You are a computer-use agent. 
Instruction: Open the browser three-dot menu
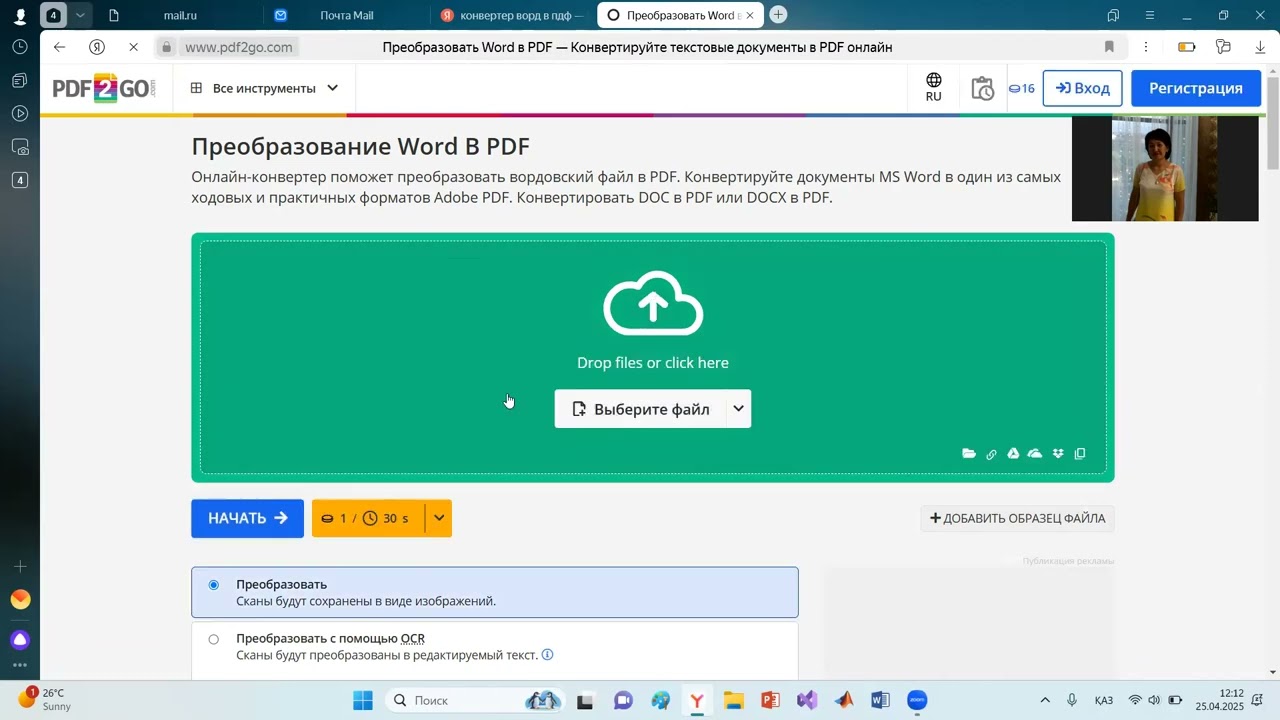(x=1145, y=47)
